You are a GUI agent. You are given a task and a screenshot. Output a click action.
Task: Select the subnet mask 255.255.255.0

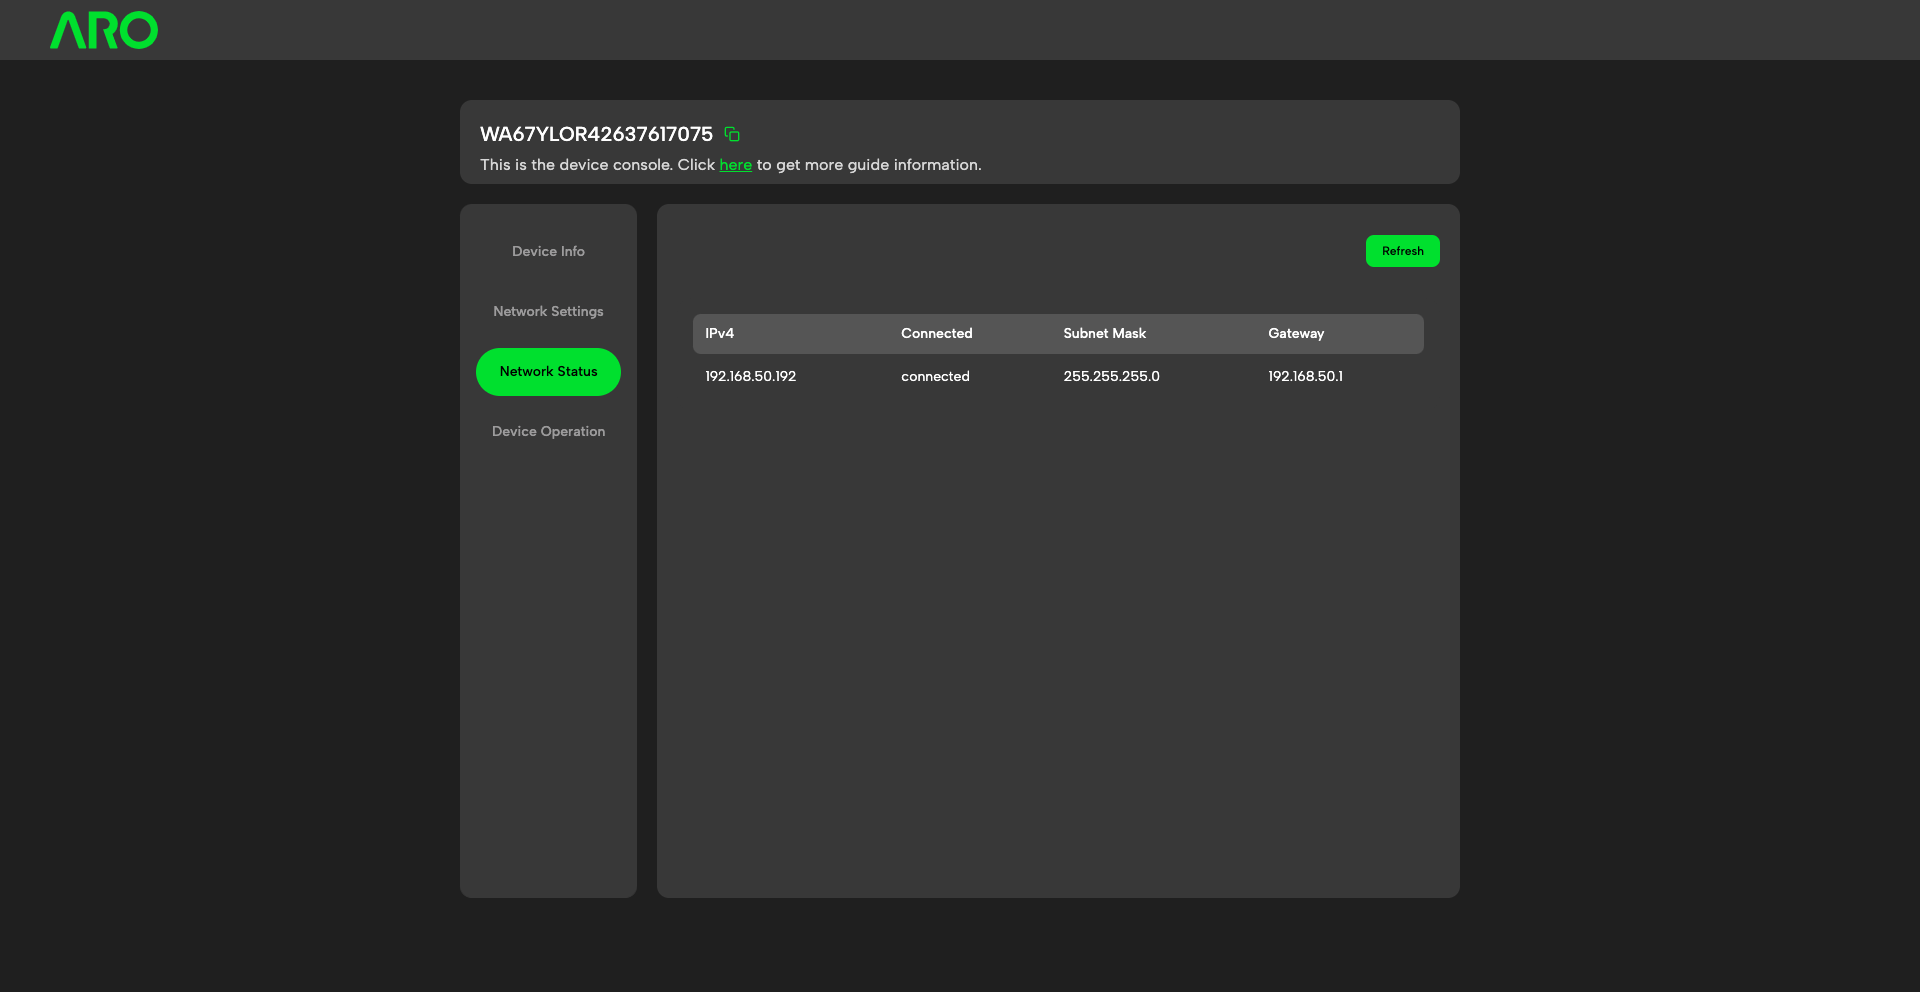click(1111, 376)
